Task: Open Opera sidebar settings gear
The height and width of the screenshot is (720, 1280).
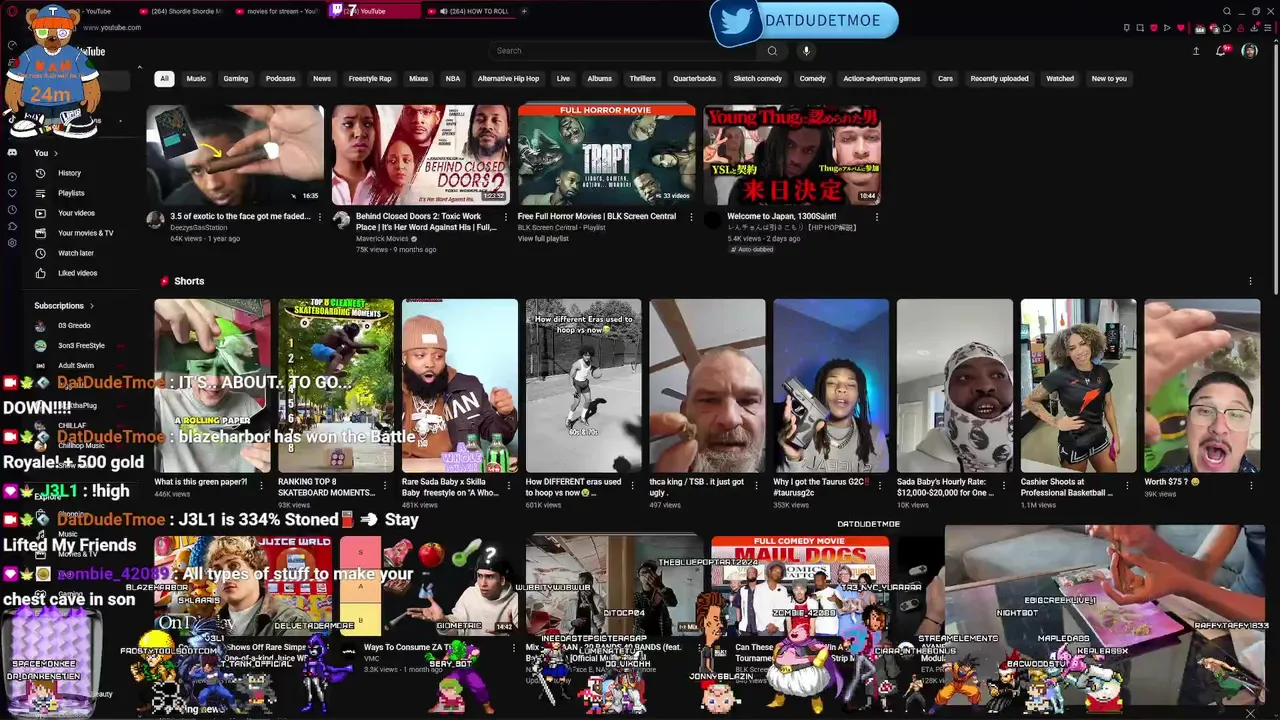Action: [12, 243]
